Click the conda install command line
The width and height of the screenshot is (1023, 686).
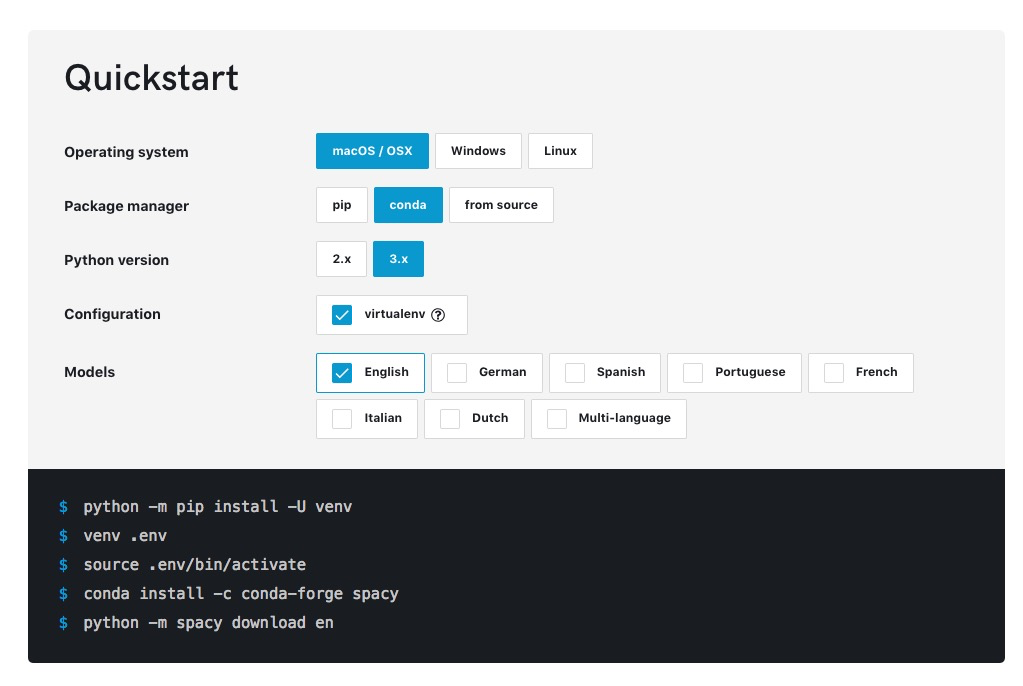point(241,594)
